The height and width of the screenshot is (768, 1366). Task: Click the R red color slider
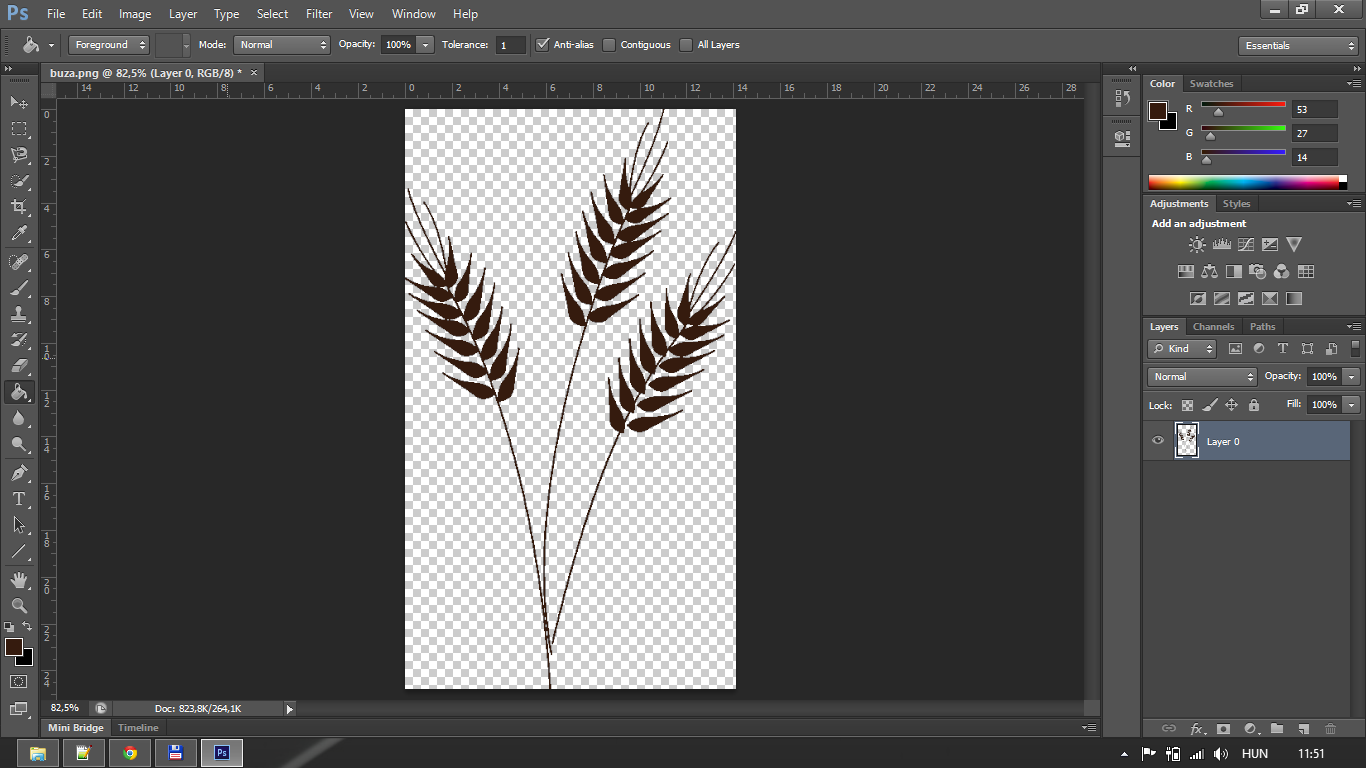(1243, 104)
